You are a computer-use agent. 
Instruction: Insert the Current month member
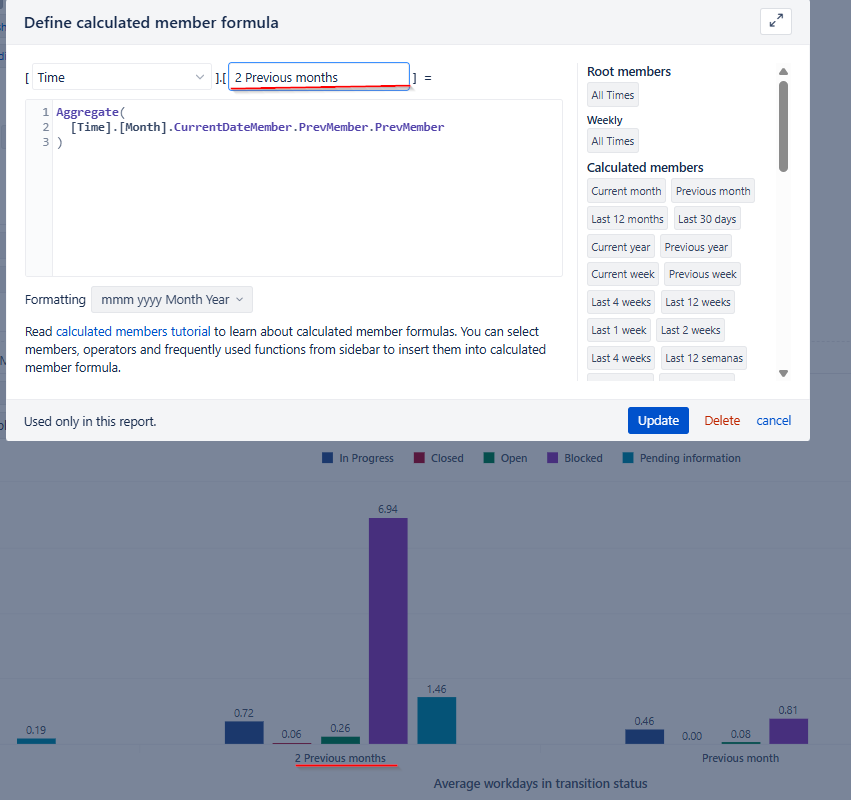tap(626, 191)
